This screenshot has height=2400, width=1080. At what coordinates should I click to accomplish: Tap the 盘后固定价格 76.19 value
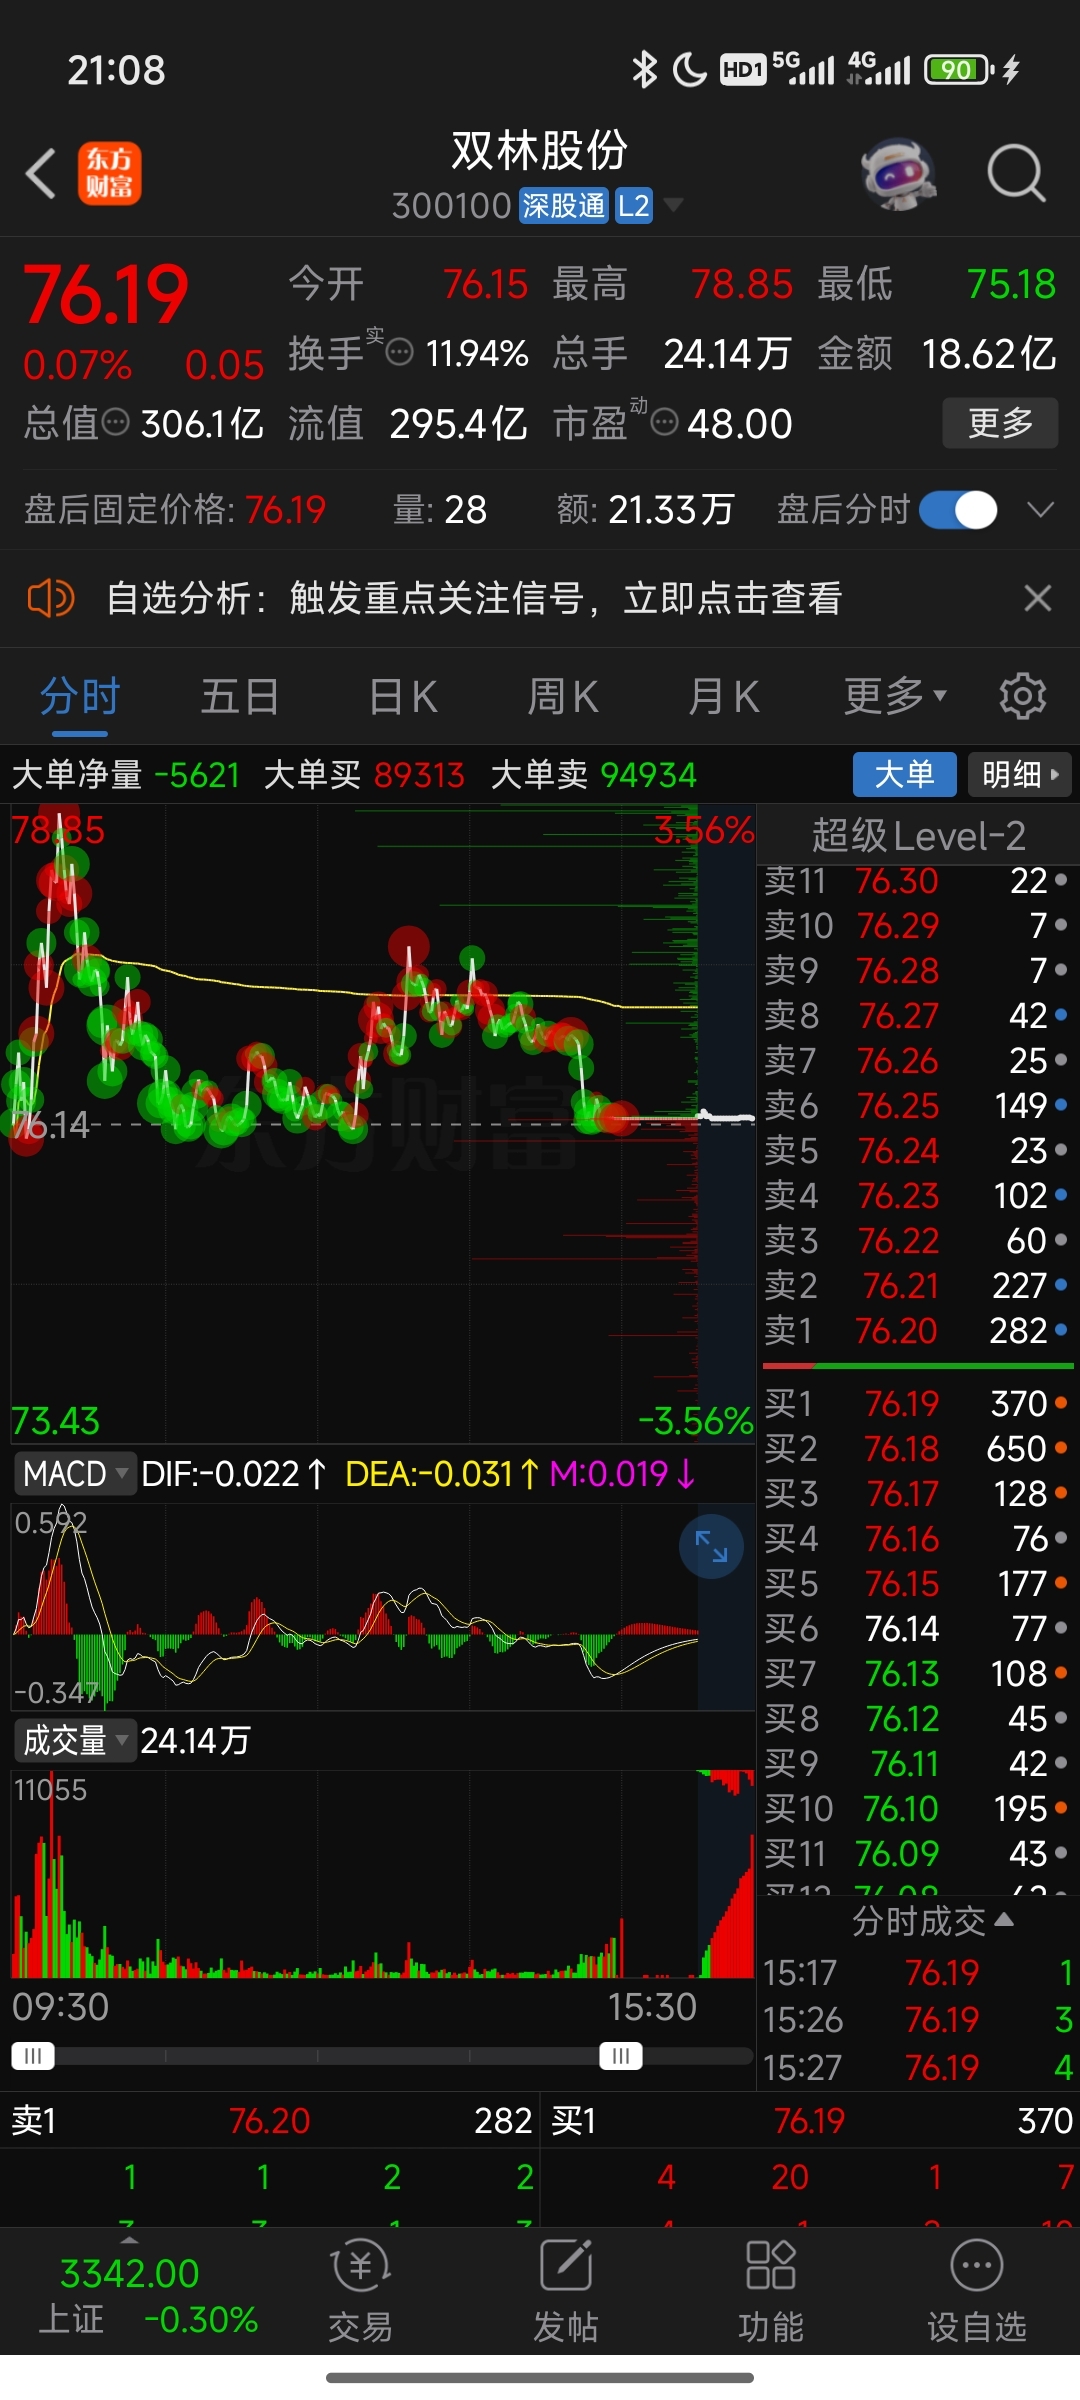285,510
